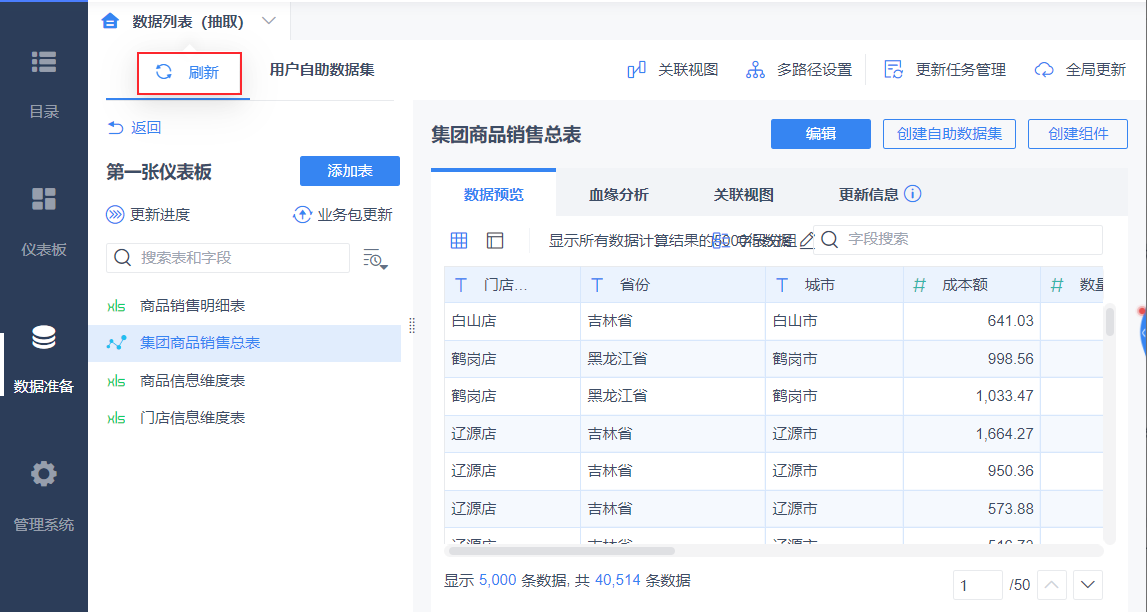Click the 950.36 cost cell
This screenshot has height=612, width=1147.
(972, 471)
